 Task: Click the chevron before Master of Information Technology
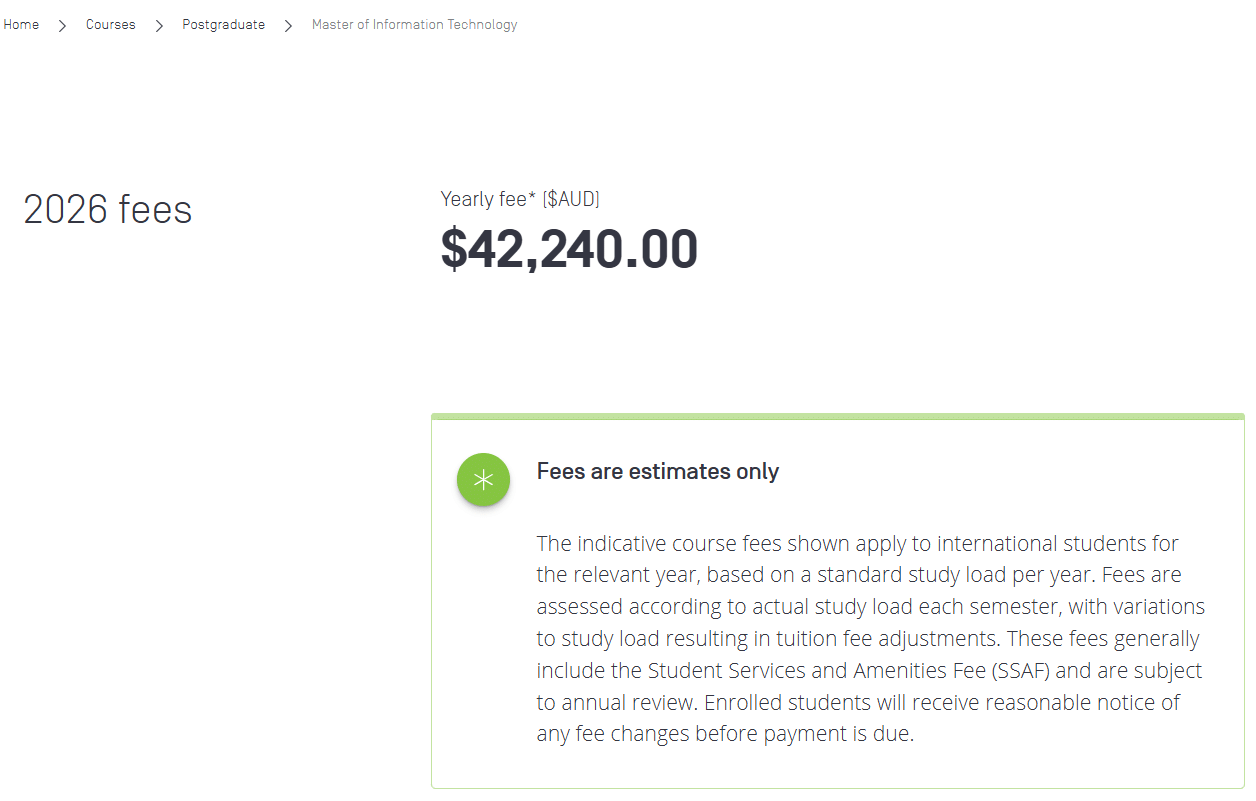click(x=287, y=24)
